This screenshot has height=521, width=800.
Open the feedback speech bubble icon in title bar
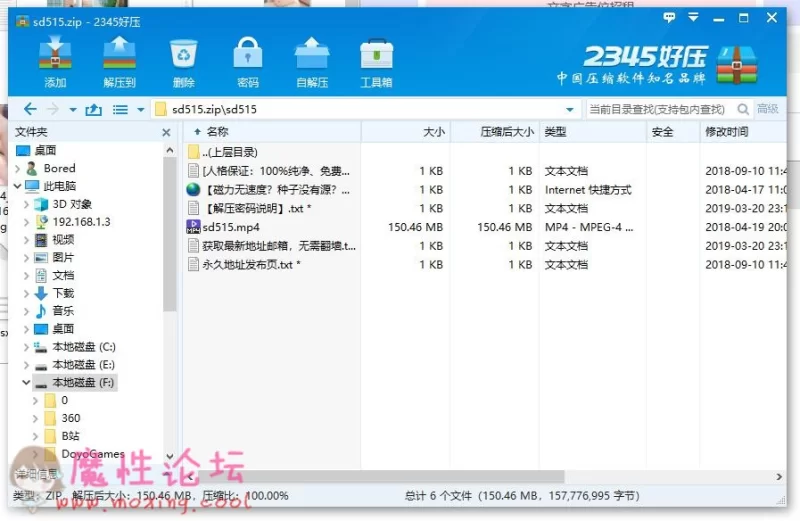coord(669,18)
